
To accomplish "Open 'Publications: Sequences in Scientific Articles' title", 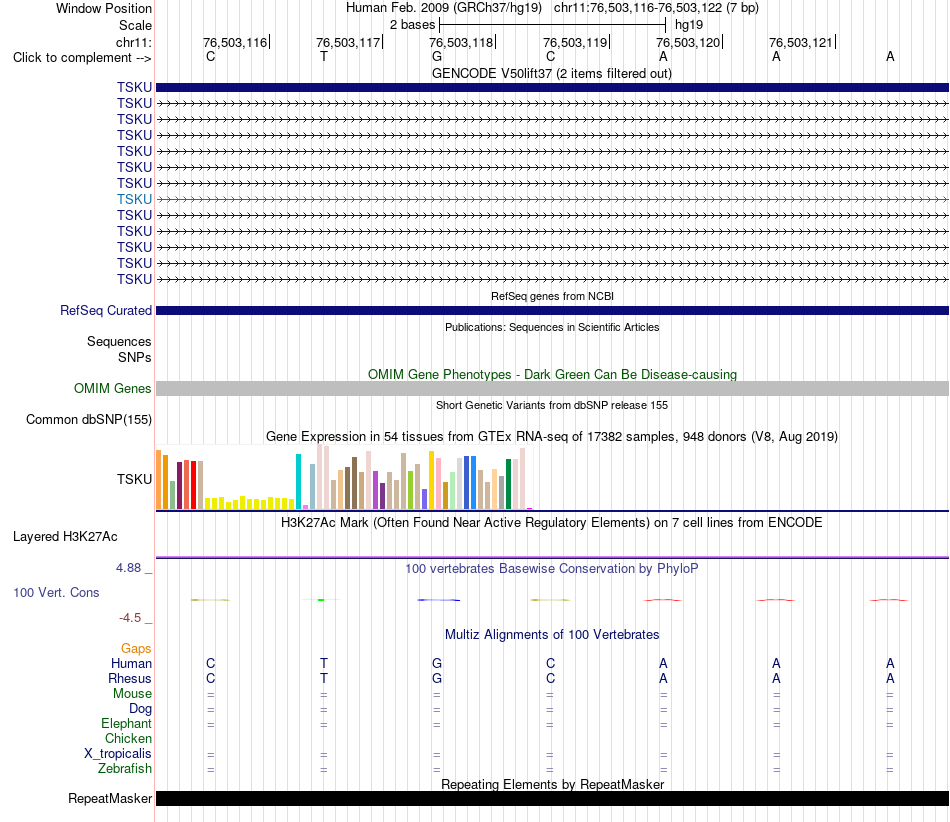I will click(552, 327).
